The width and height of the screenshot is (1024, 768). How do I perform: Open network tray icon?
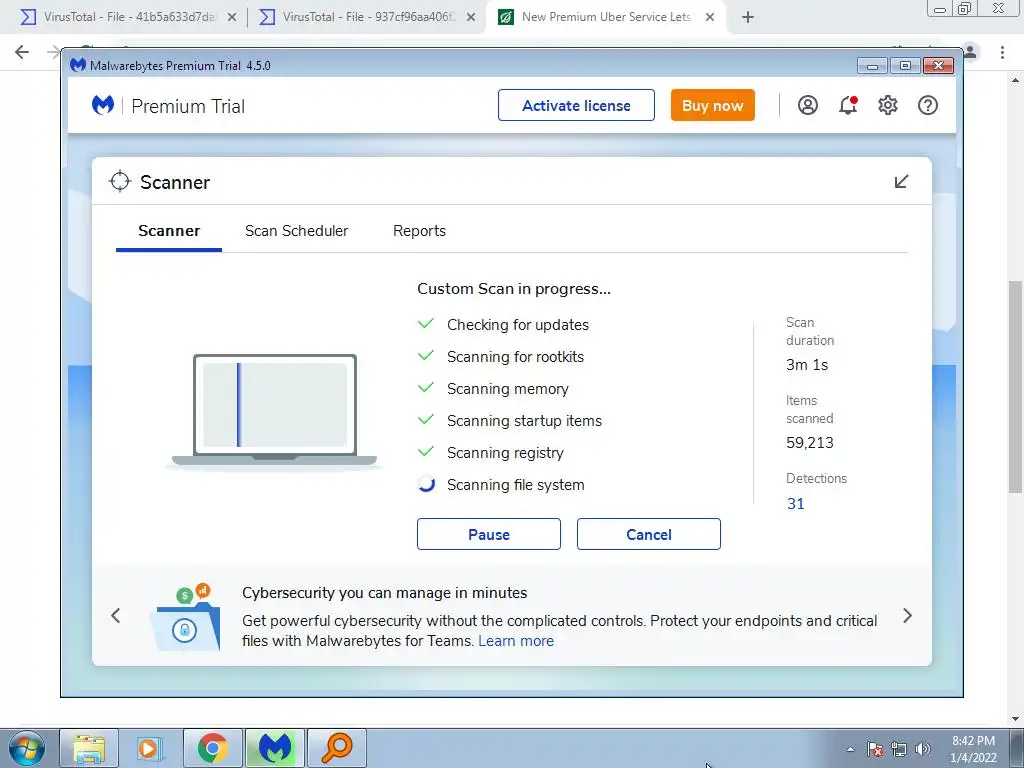point(899,749)
